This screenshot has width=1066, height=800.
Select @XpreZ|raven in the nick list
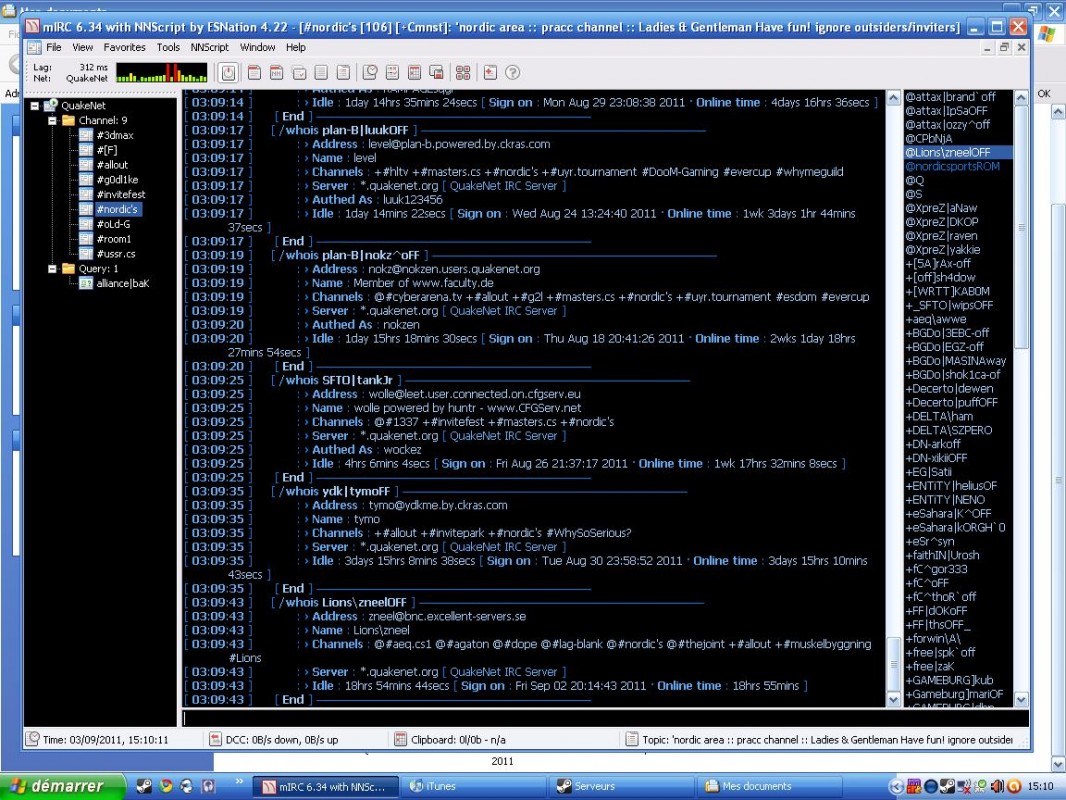tap(941, 236)
